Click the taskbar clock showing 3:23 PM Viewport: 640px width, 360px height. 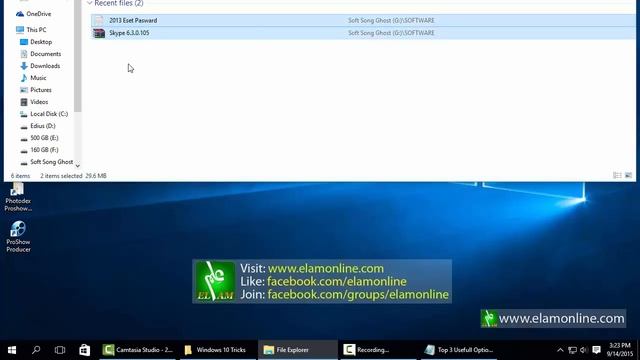620,350
